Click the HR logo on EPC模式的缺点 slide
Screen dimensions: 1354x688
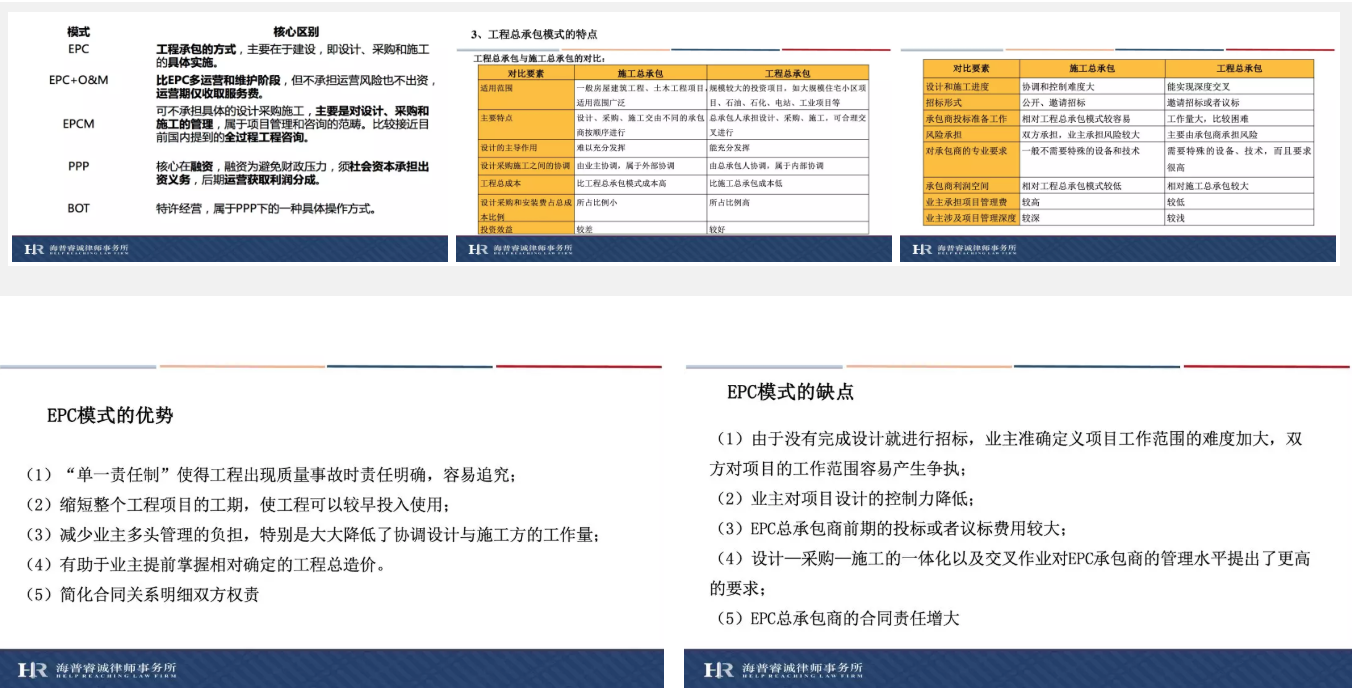[x=718, y=669]
